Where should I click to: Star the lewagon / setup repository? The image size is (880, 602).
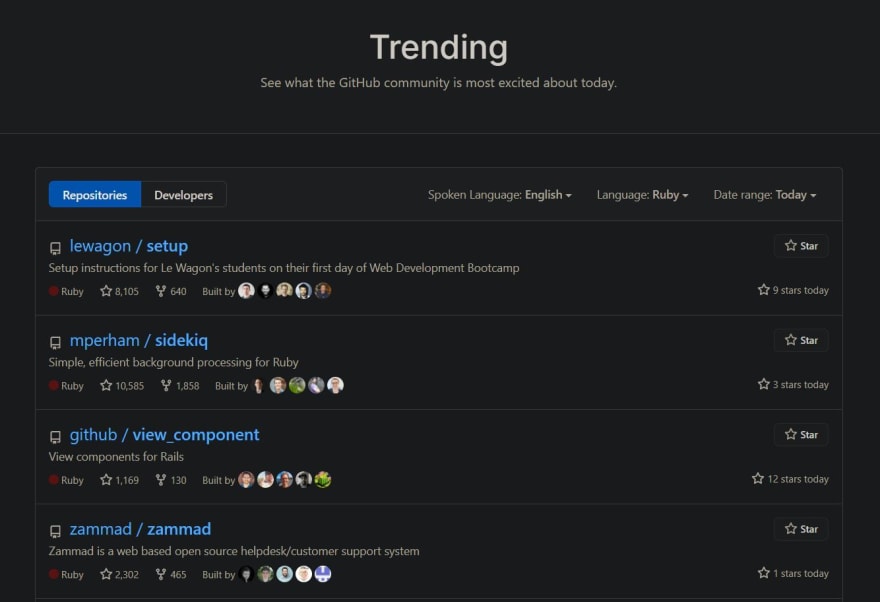tap(801, 246)
